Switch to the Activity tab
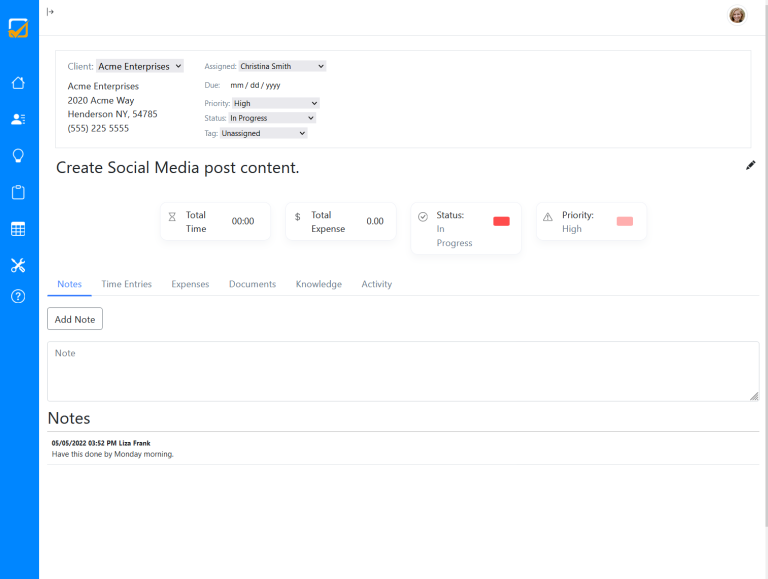768x579 pixels. coord(377,284)
